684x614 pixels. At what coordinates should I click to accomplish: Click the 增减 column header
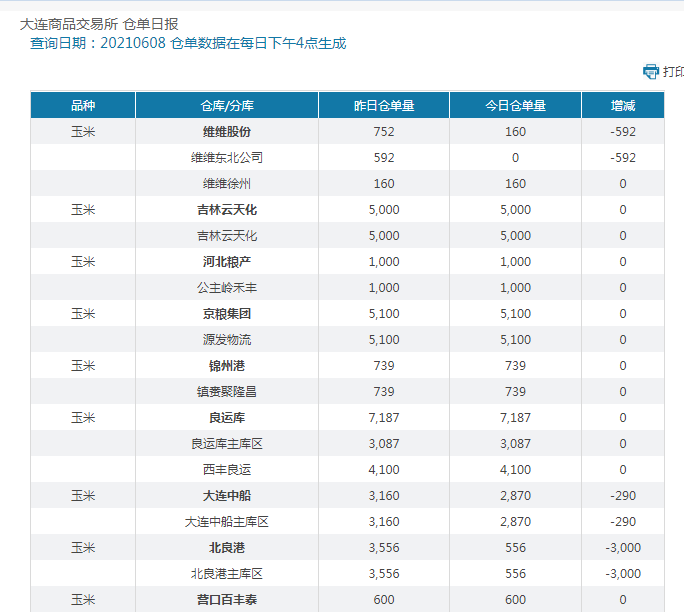(x=623, y=105)
